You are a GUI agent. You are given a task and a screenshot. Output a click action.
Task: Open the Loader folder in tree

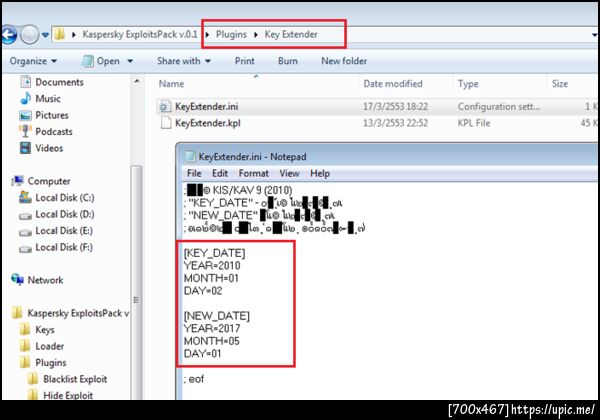(49, 346)
